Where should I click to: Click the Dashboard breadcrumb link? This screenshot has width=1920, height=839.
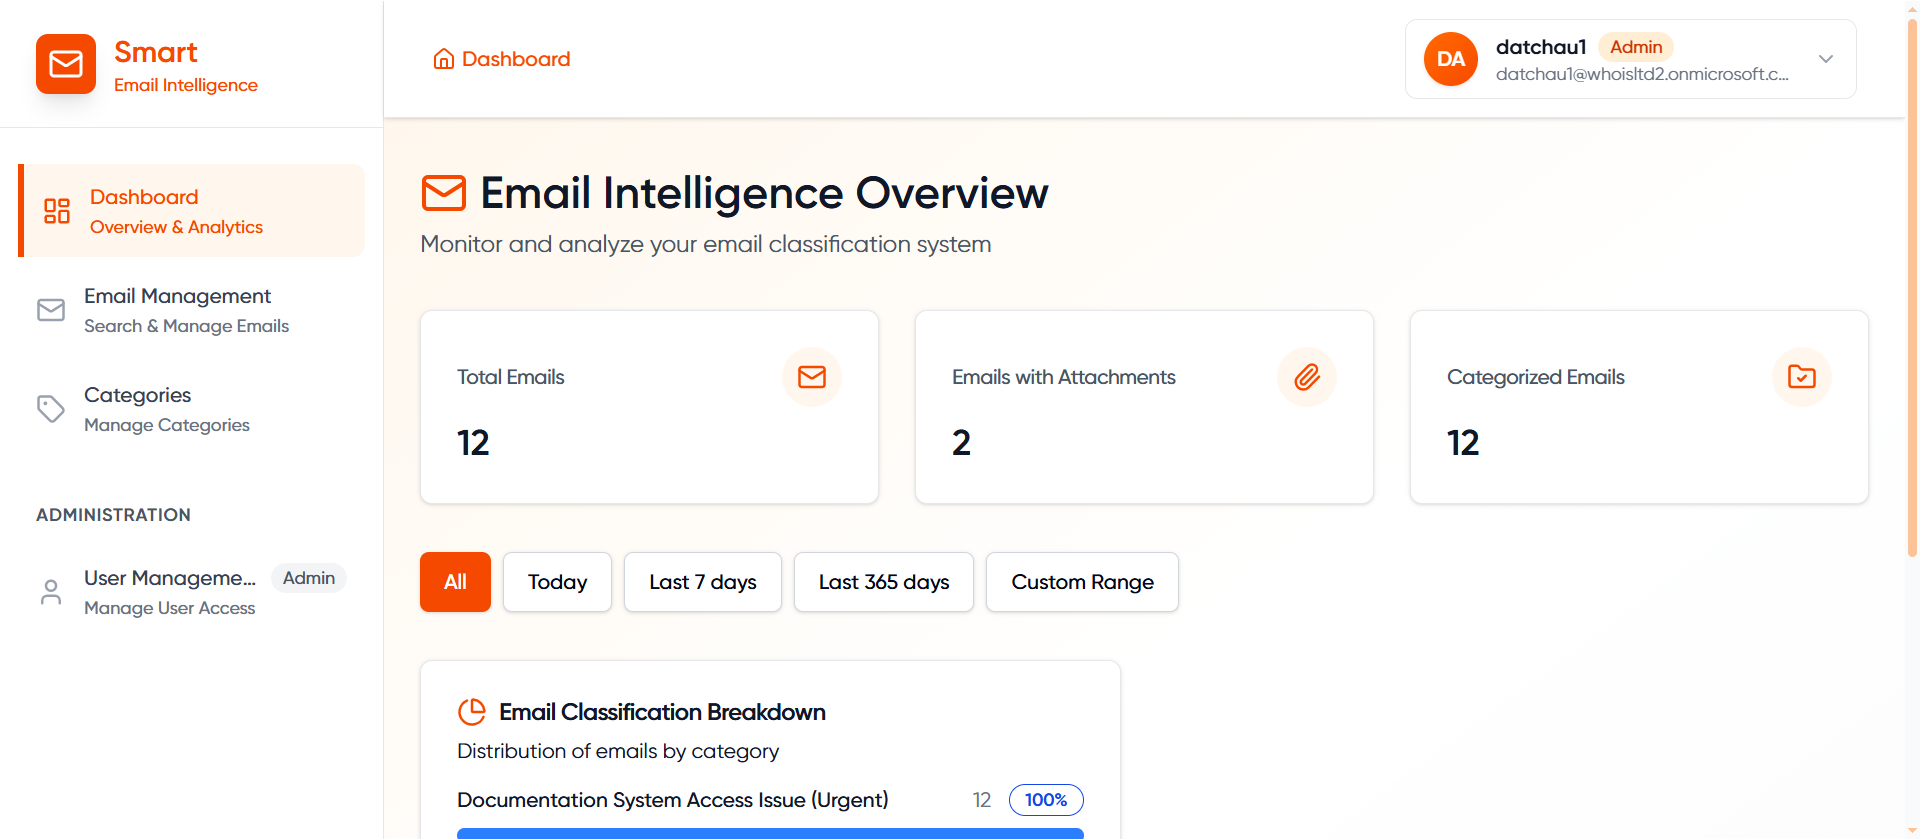point(516,59)
